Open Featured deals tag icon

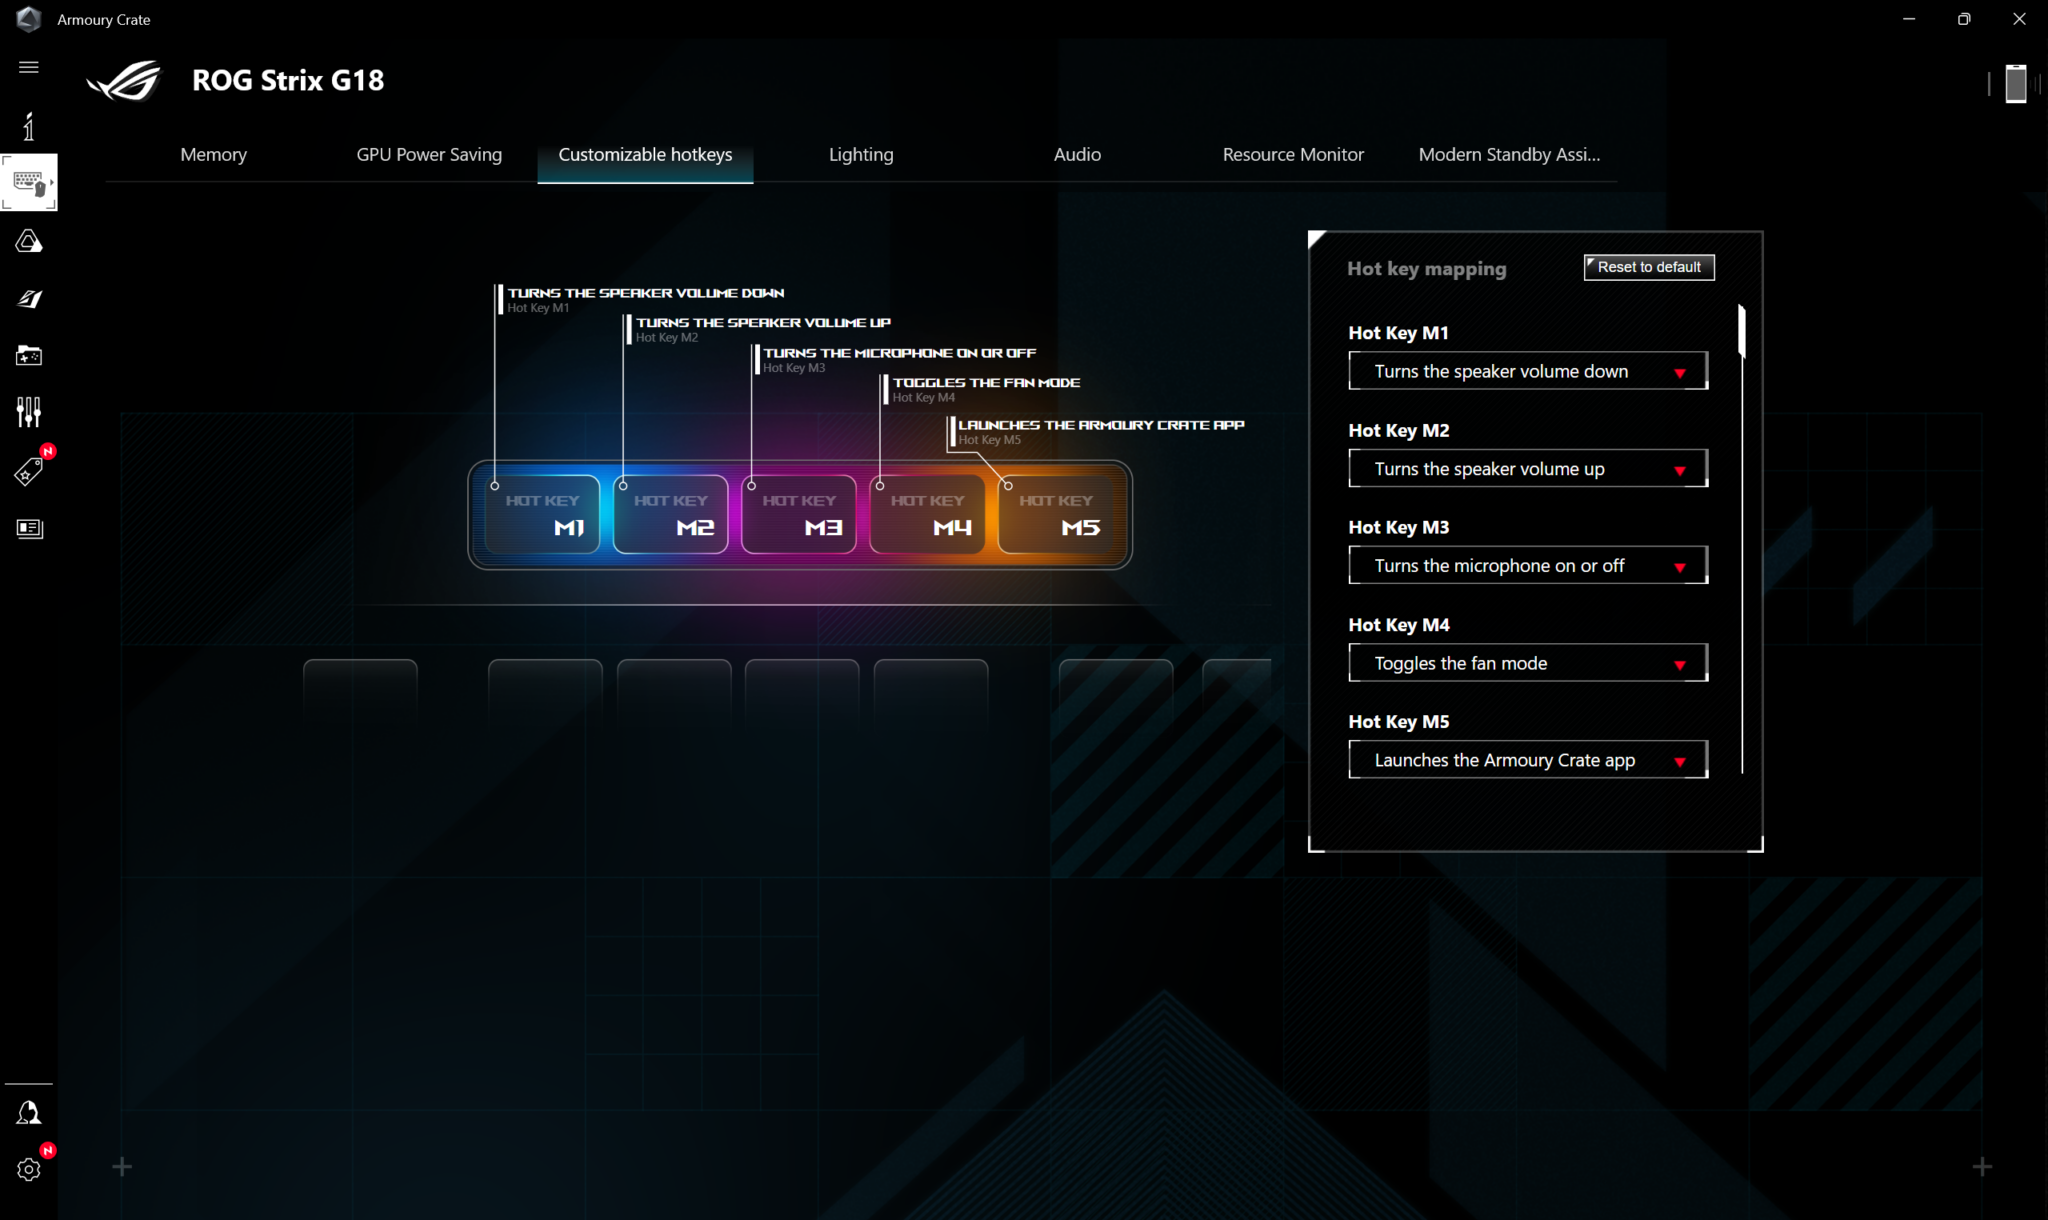click(x=28, y=470)
